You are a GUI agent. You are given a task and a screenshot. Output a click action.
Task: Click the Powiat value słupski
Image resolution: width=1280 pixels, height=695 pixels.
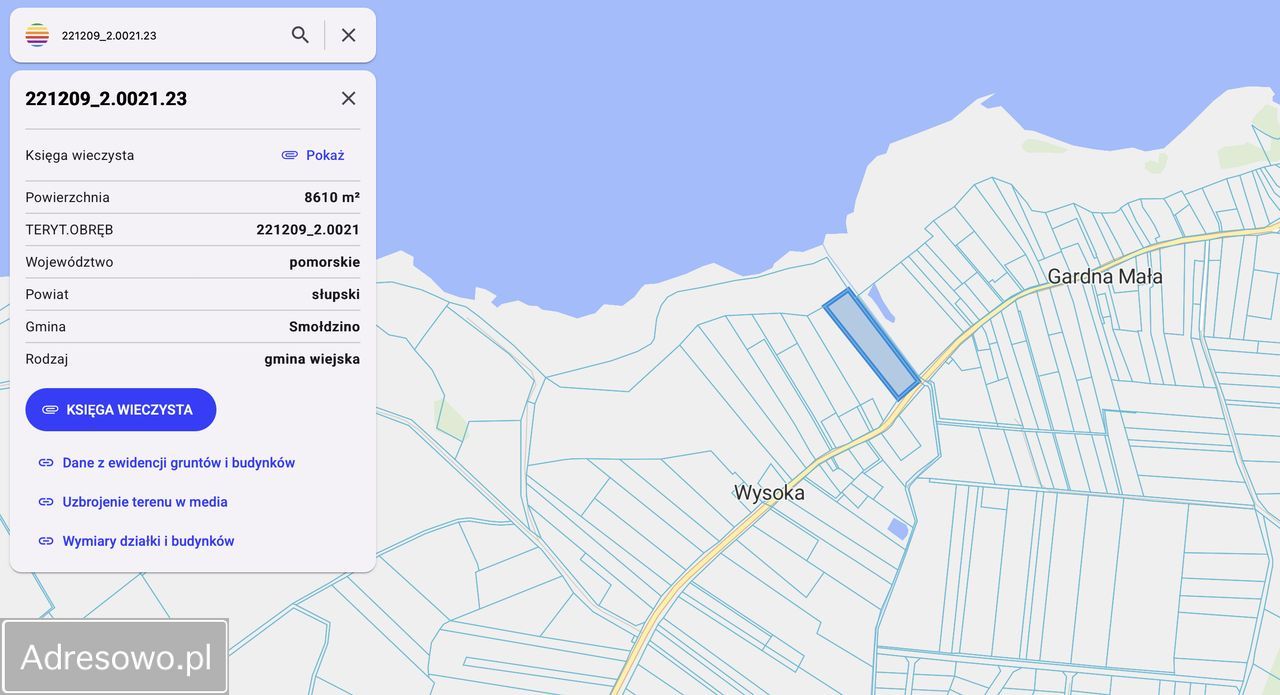336,294
